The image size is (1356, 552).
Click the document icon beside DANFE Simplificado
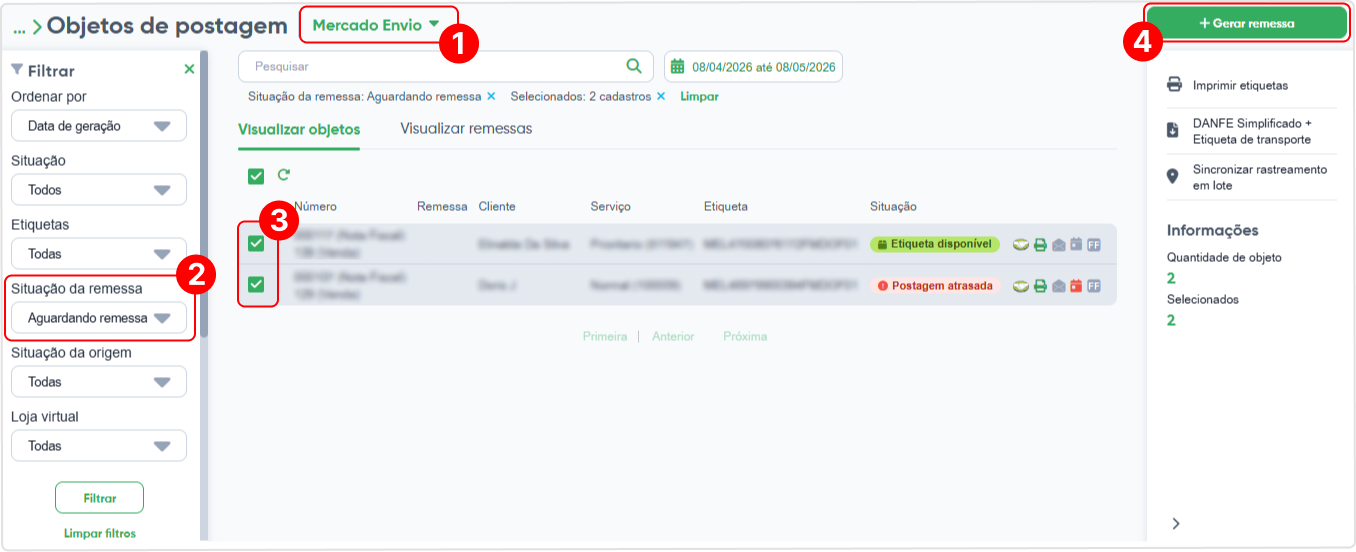[1173, 130]
